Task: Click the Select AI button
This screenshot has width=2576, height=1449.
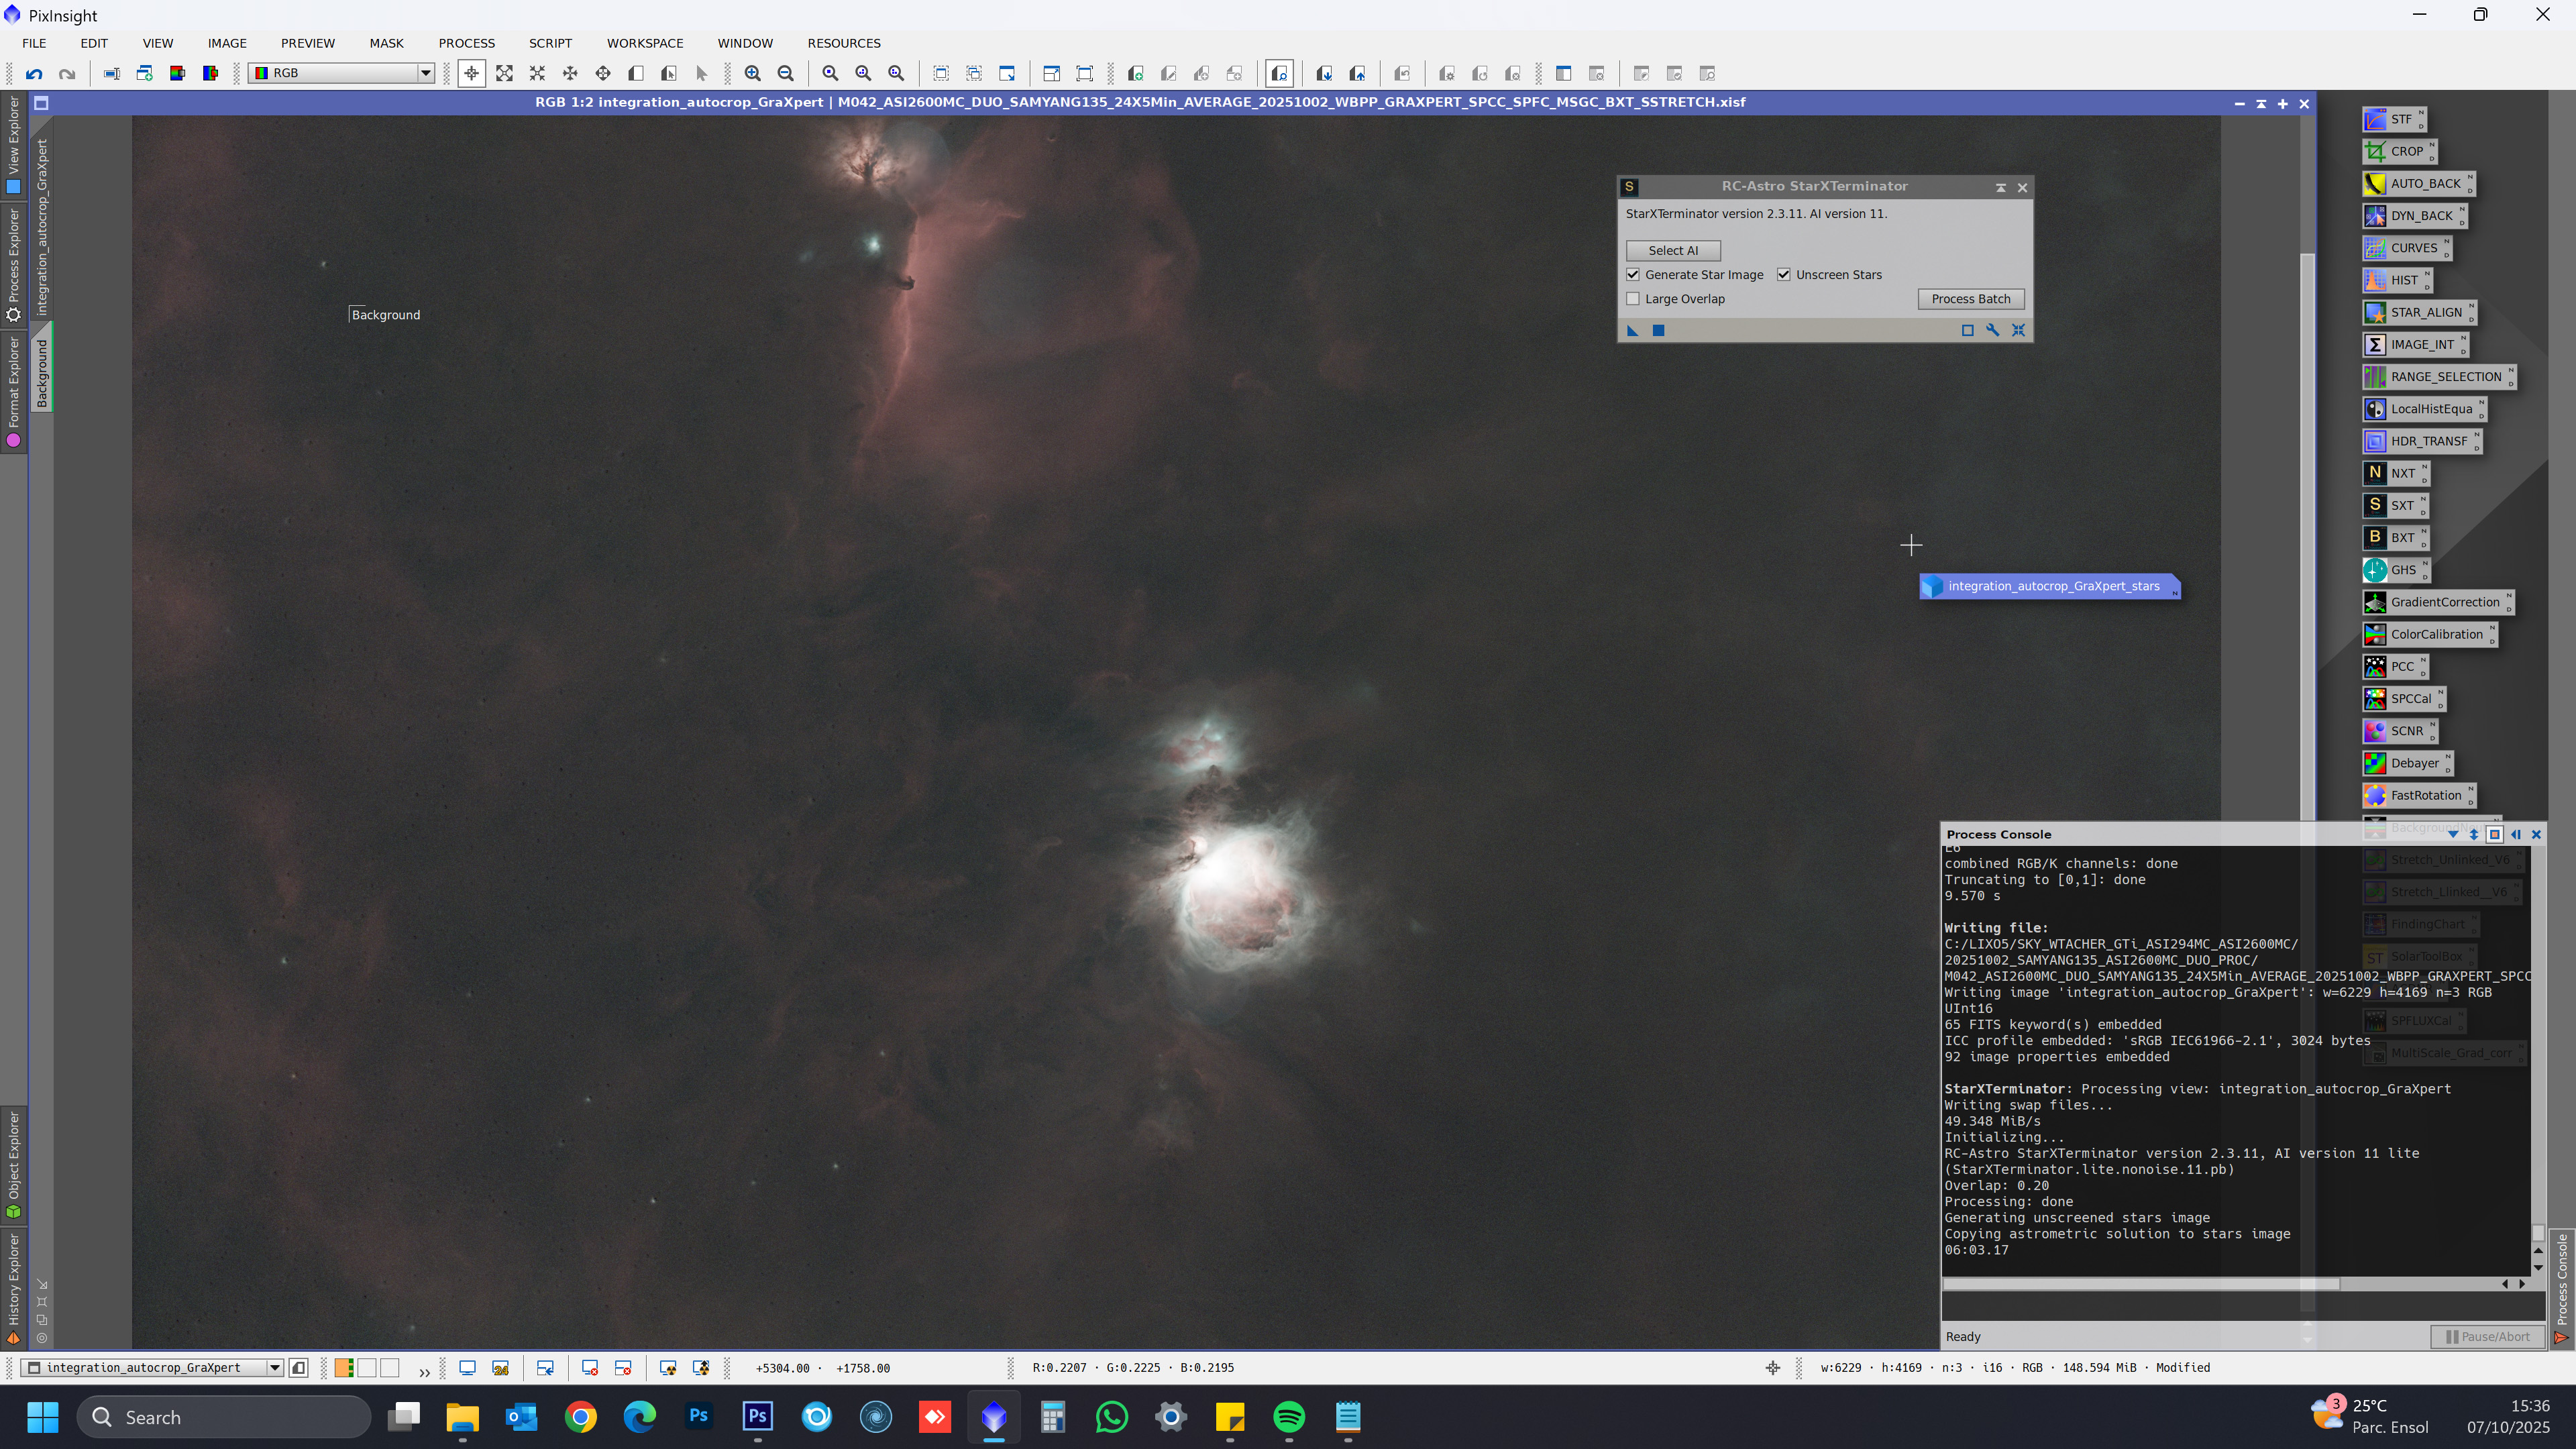Action: click(1673, 251)
